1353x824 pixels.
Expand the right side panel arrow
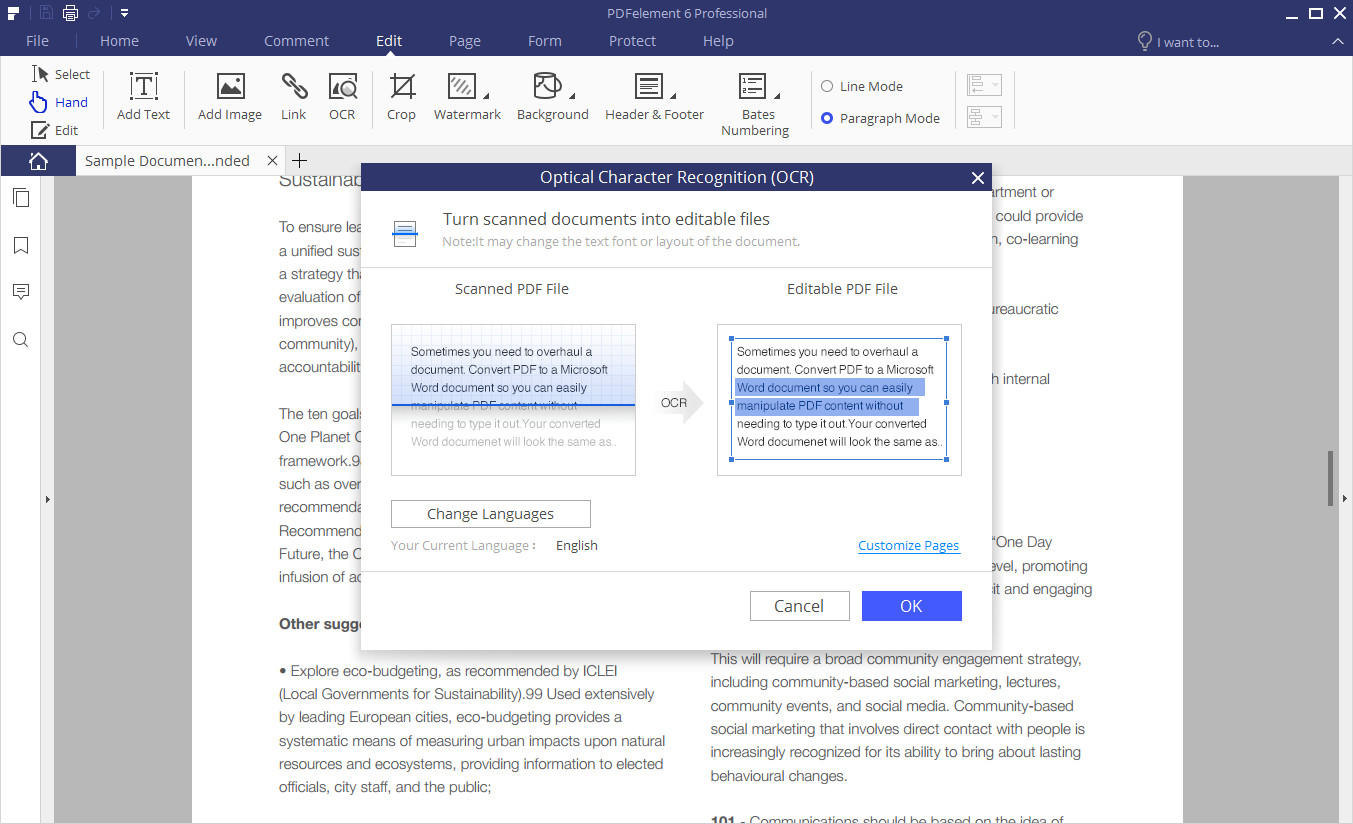point(1344,498)
